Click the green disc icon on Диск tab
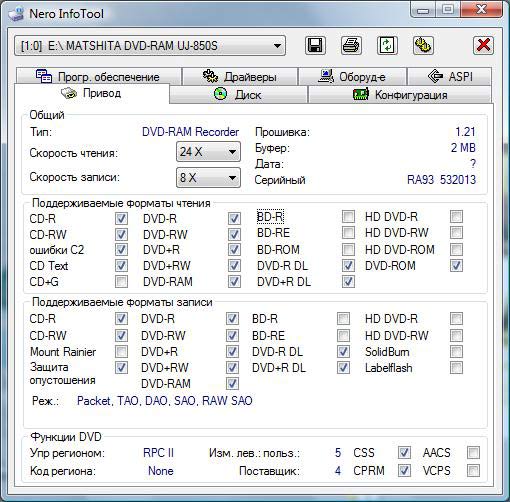Viewport: 510px width, 502px height. 220,94
